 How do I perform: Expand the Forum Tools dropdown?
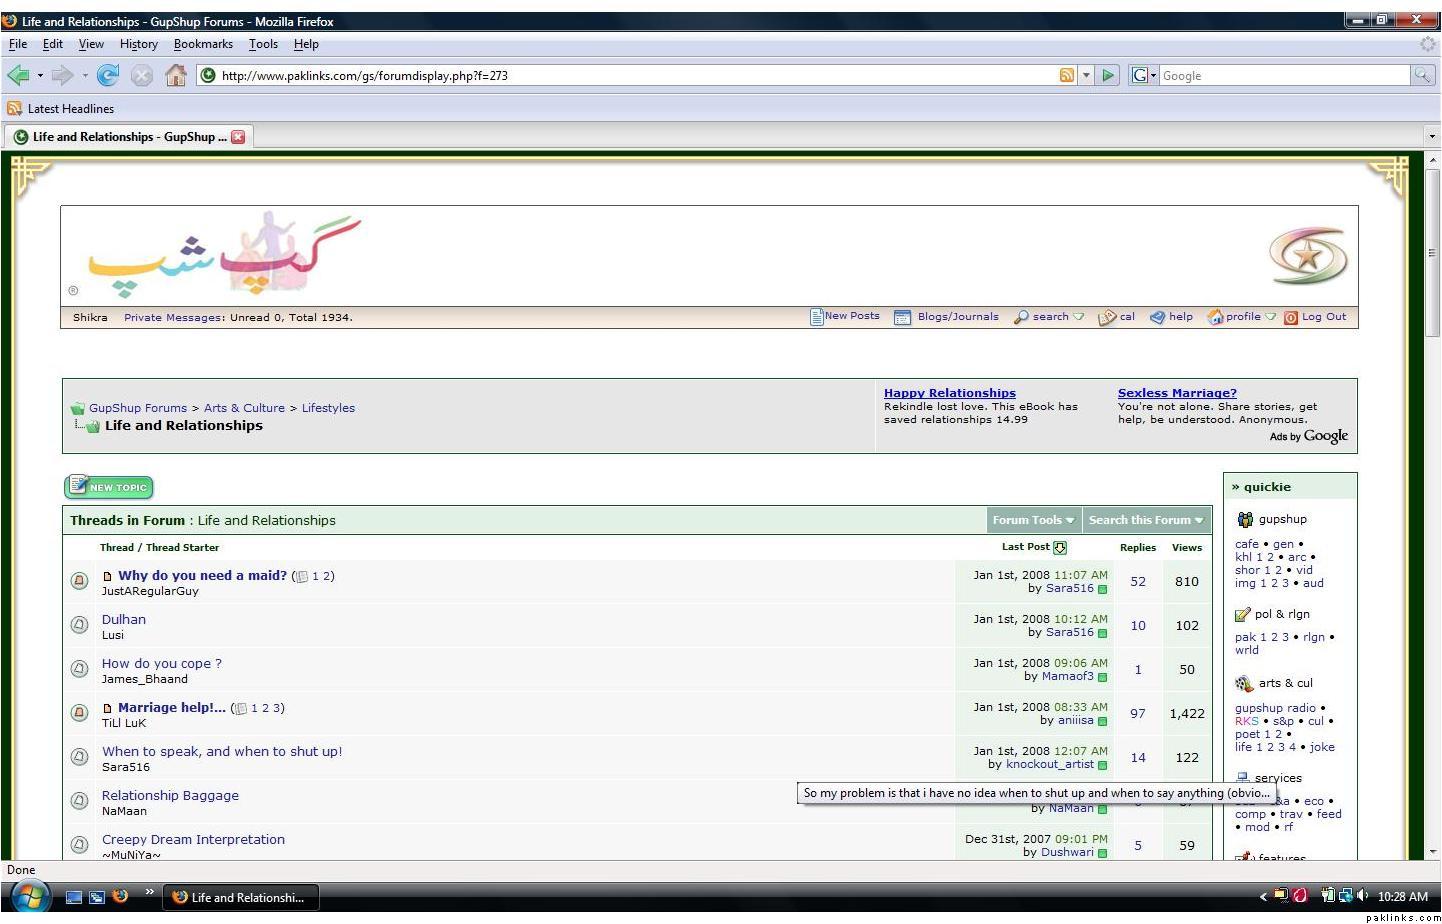(1033, 520)
